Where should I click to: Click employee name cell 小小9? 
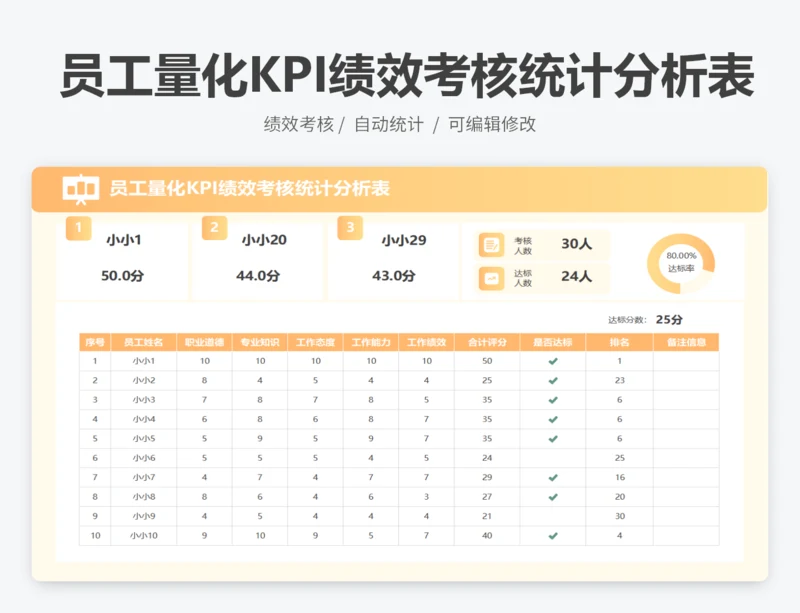point(144,516)
